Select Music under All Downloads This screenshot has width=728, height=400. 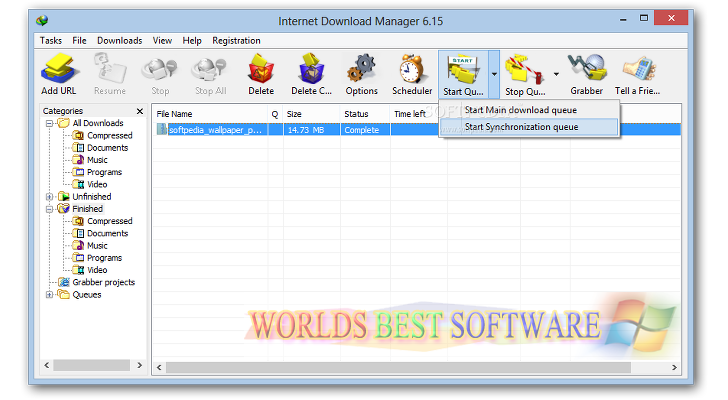(97, 160)
